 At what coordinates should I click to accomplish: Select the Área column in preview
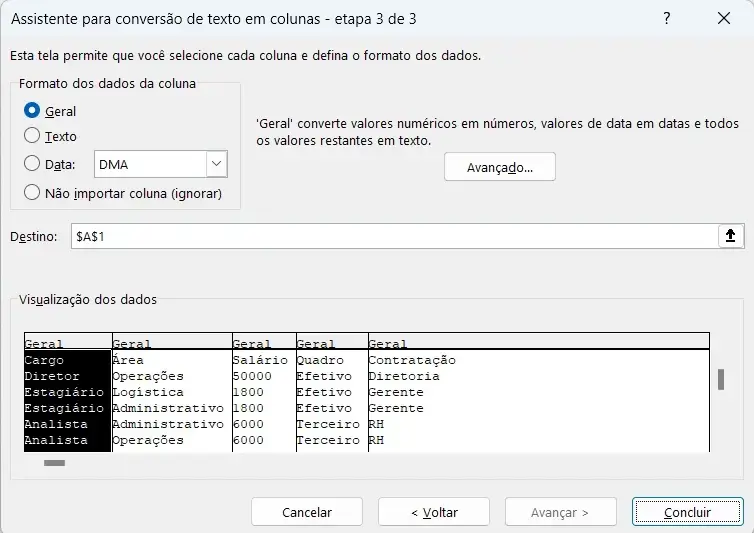coord(128,360)
